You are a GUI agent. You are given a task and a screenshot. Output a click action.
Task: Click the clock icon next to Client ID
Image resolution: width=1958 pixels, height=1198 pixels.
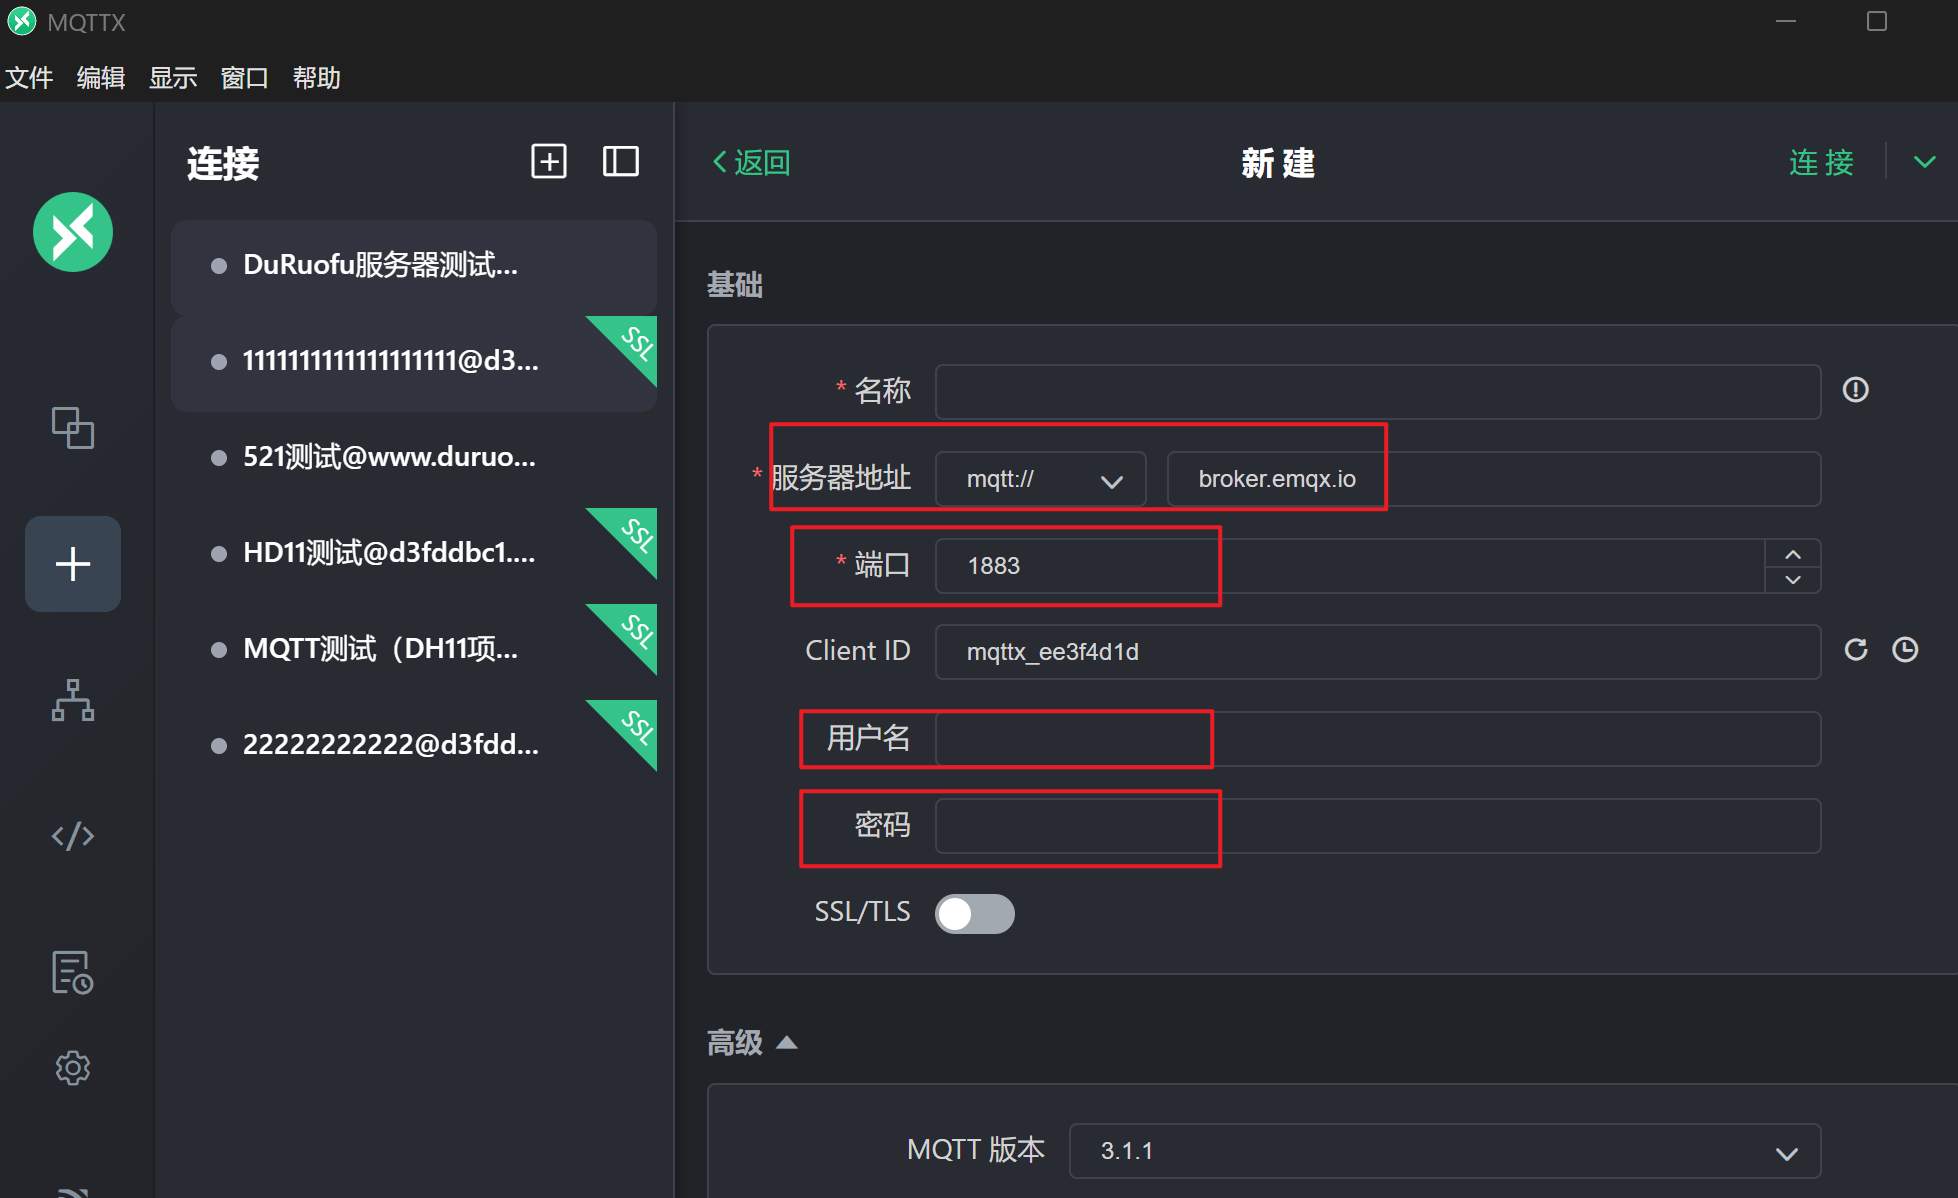[x=1905, y=650]
